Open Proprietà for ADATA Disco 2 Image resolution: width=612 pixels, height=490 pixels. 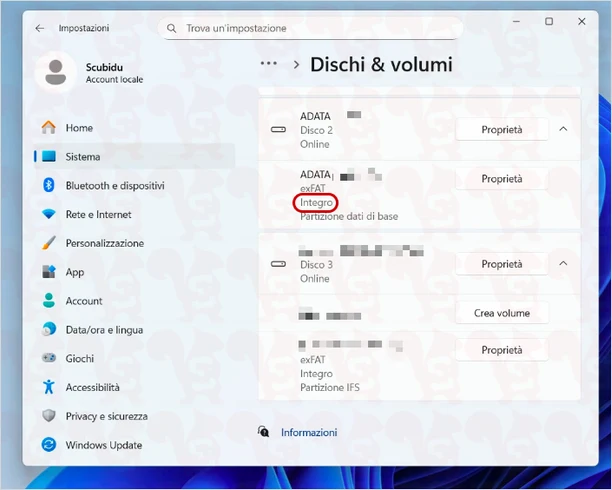pyautogui.click(x=502, y=129)
